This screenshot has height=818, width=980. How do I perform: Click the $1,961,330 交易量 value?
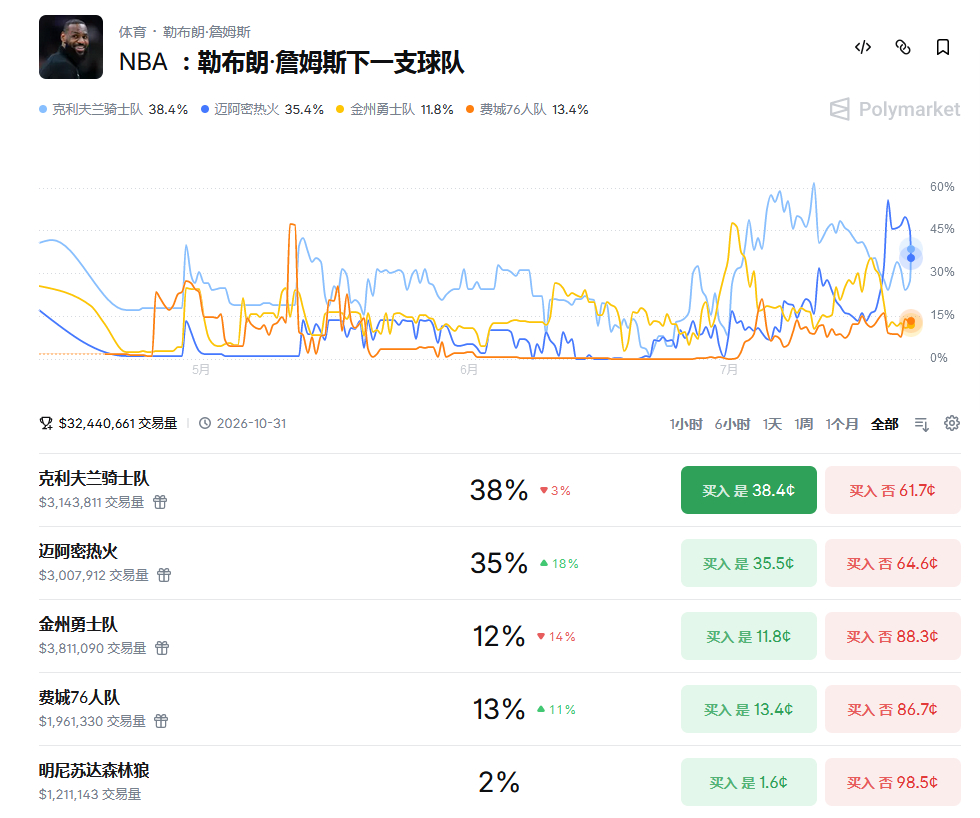[92, 721]
